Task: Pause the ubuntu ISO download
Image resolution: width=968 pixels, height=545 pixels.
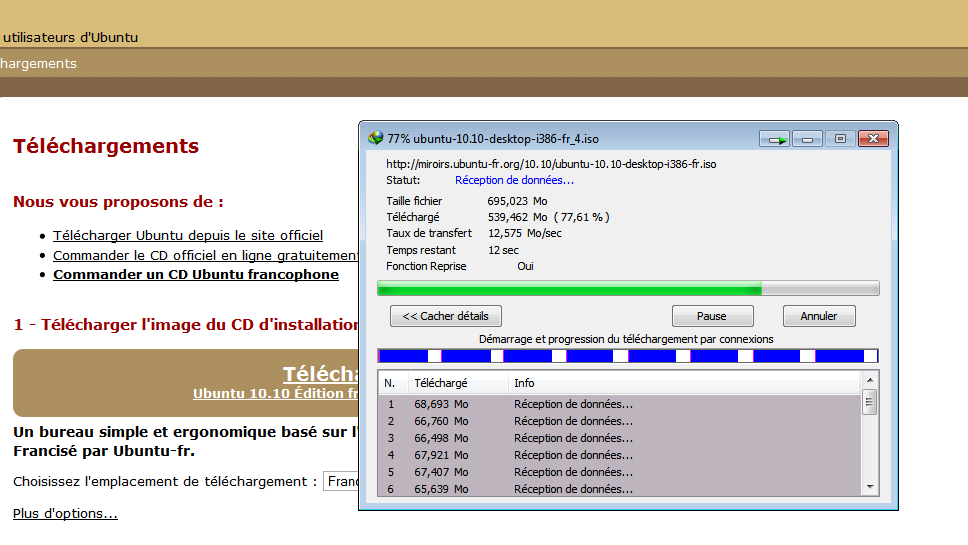Action: (712, 316)
